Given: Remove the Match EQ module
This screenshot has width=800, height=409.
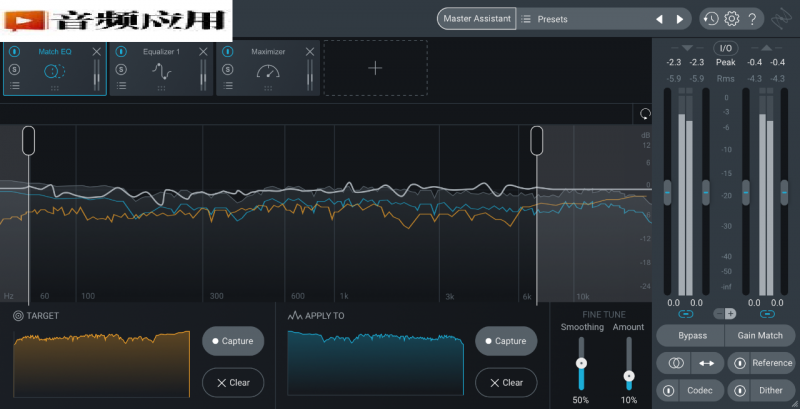Looking at the screenshot, I should 97,52.
